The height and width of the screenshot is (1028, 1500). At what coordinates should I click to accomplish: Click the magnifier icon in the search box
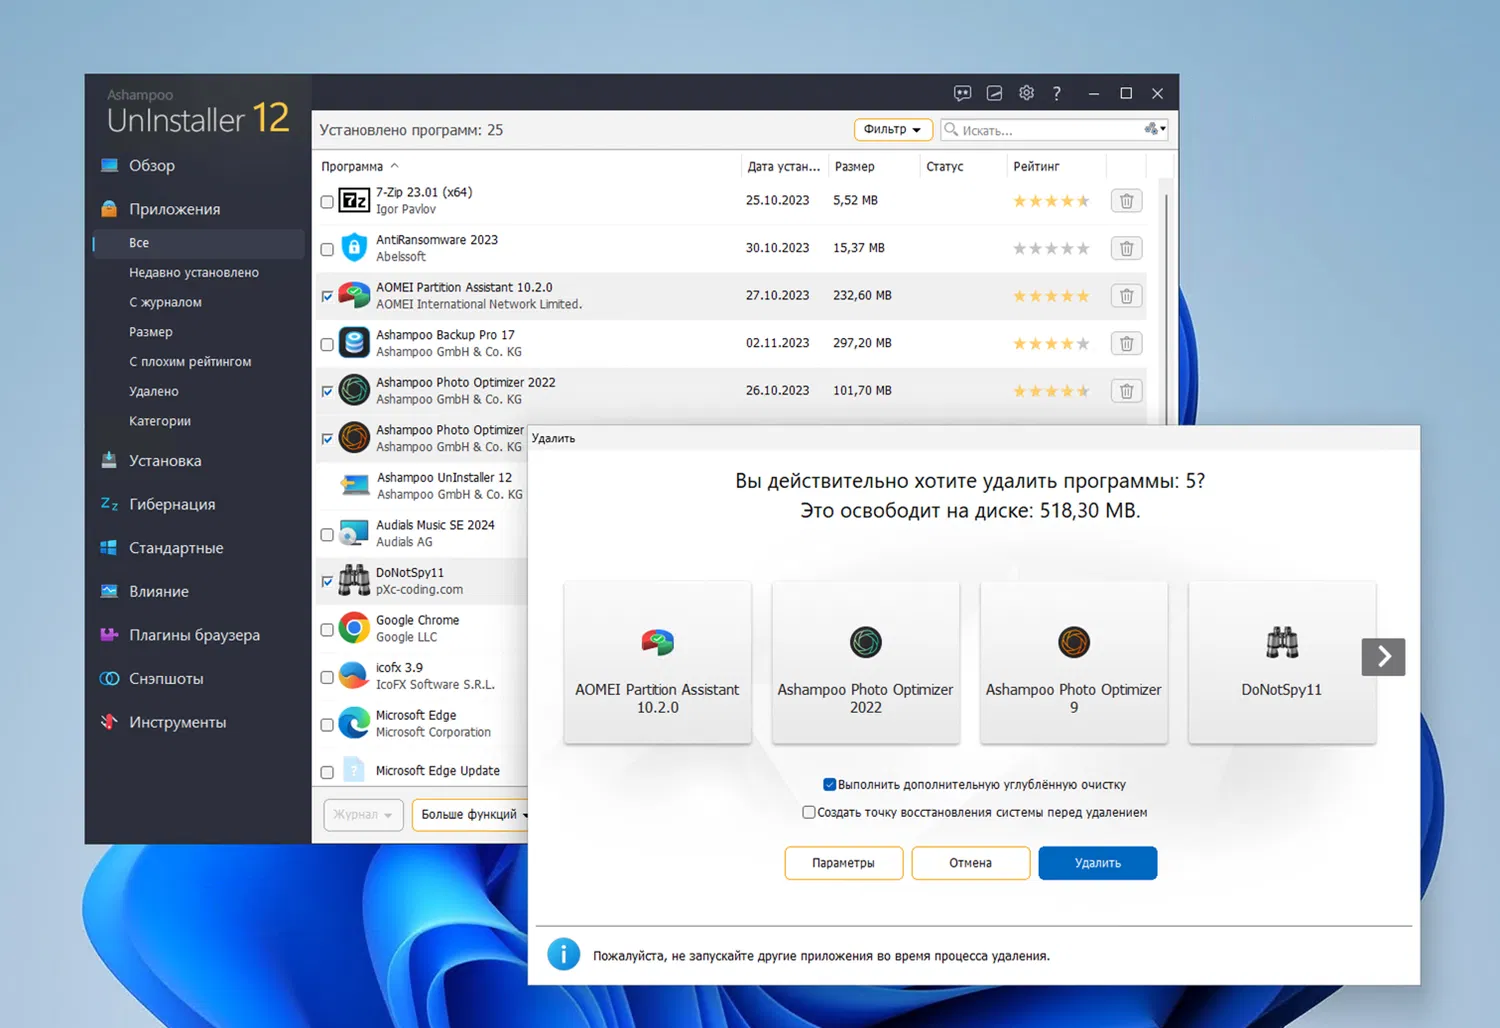tap(951, 130)
